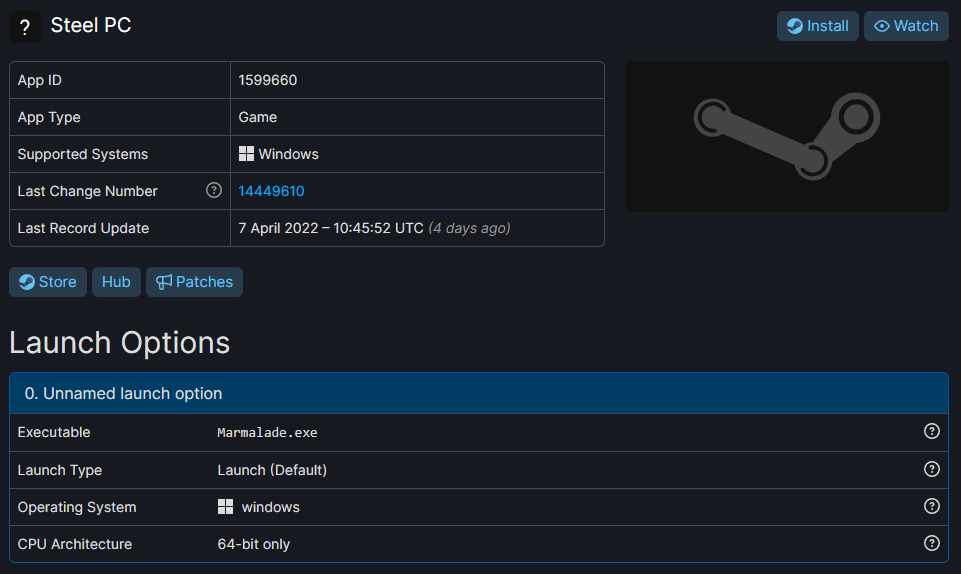Screen dimensions: 961x574
Task: Click the 'Launch Type' label
Action: 60,470
